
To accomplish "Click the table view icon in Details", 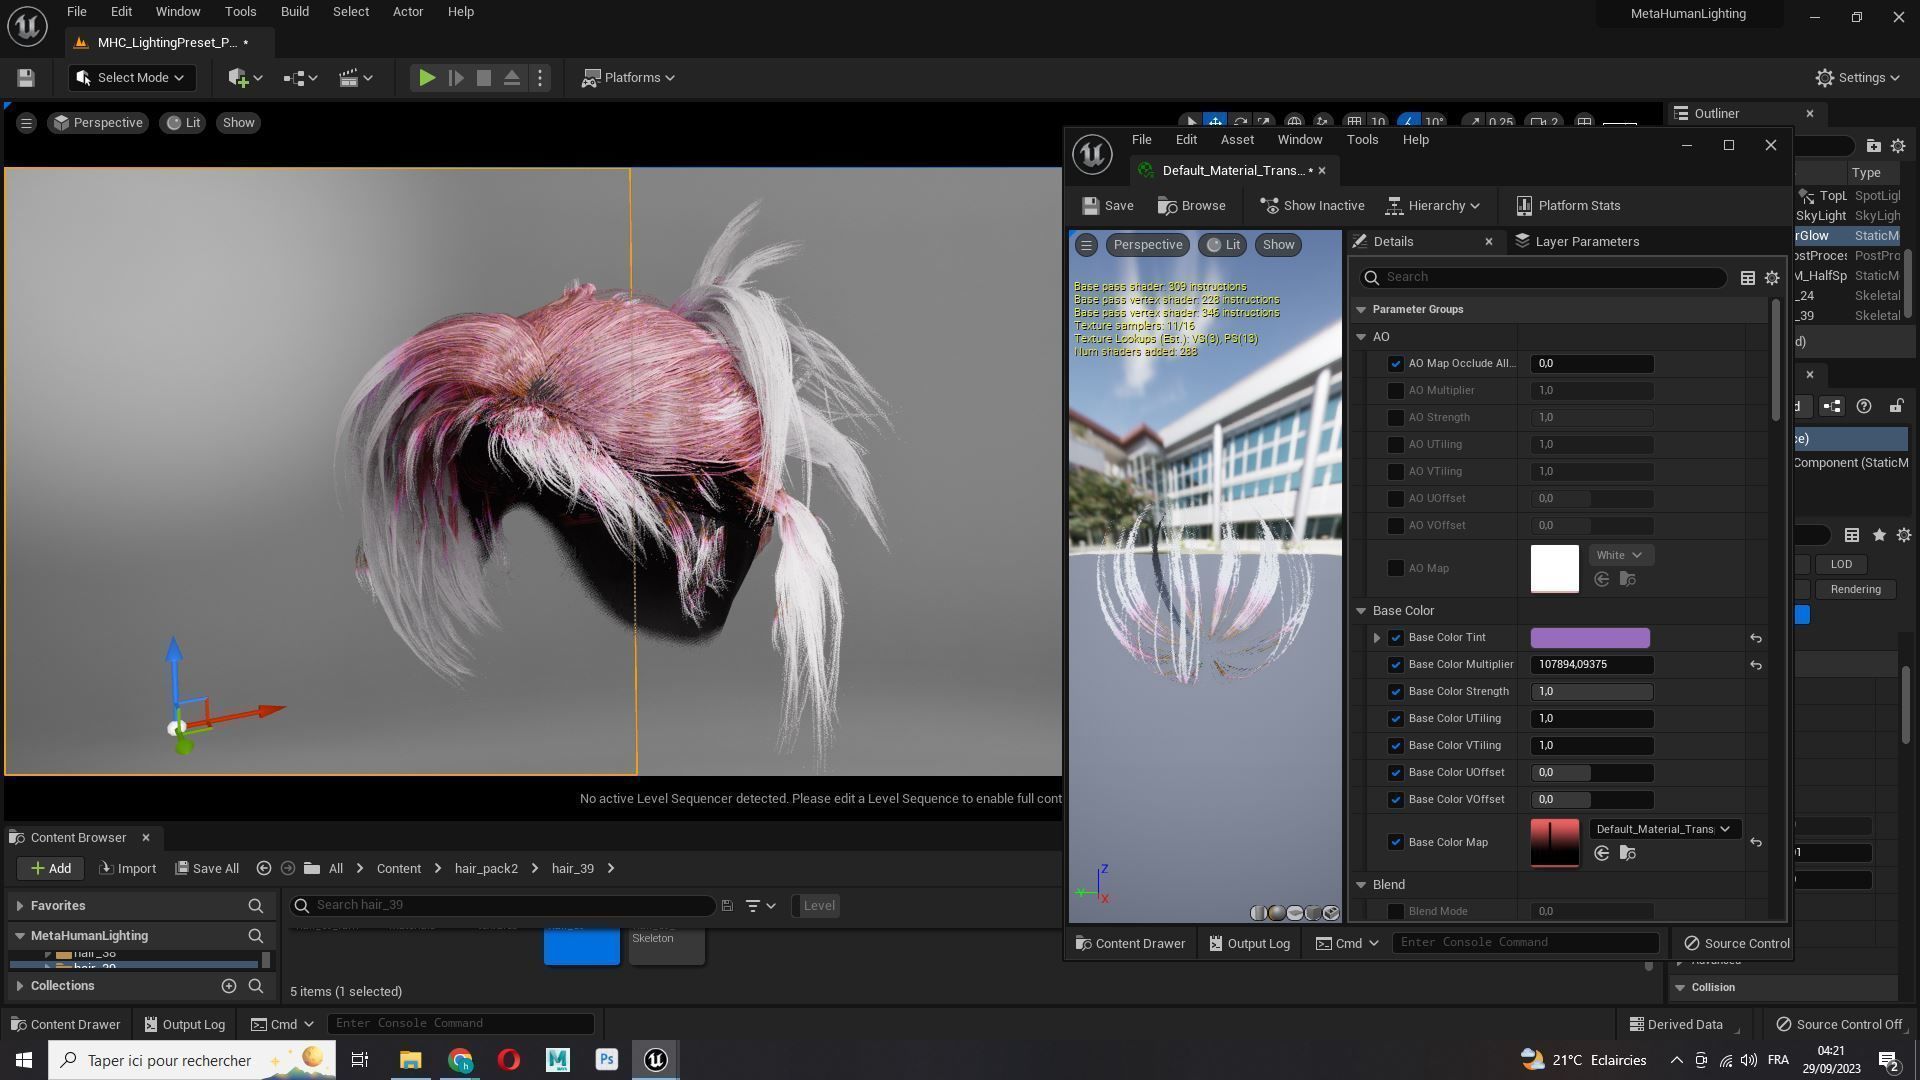I will pyautogui.click(x=1747, y=278).
